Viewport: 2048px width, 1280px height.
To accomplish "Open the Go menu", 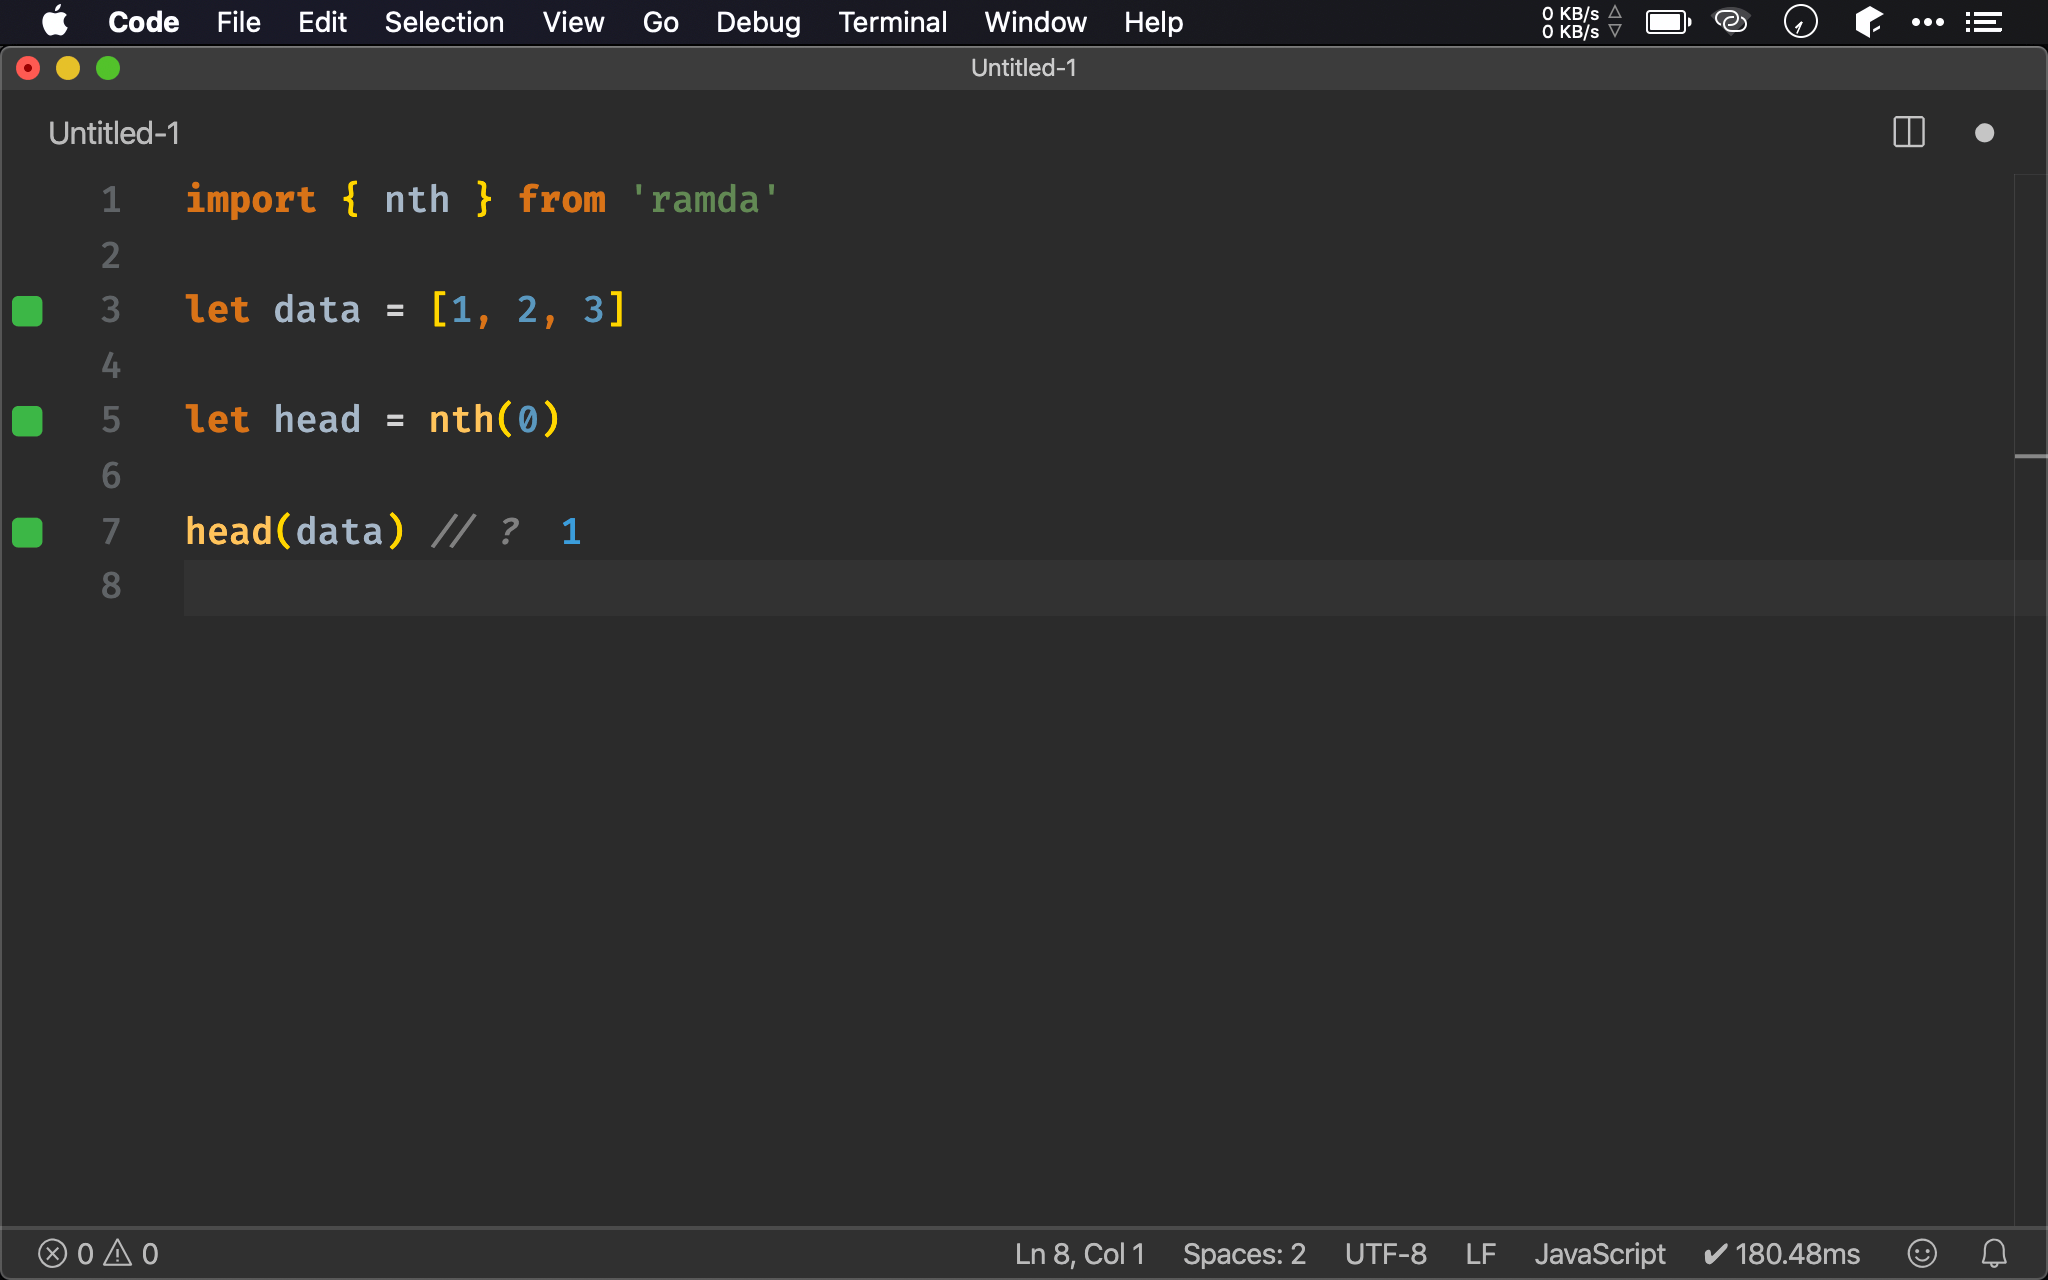I will point(660,22).
